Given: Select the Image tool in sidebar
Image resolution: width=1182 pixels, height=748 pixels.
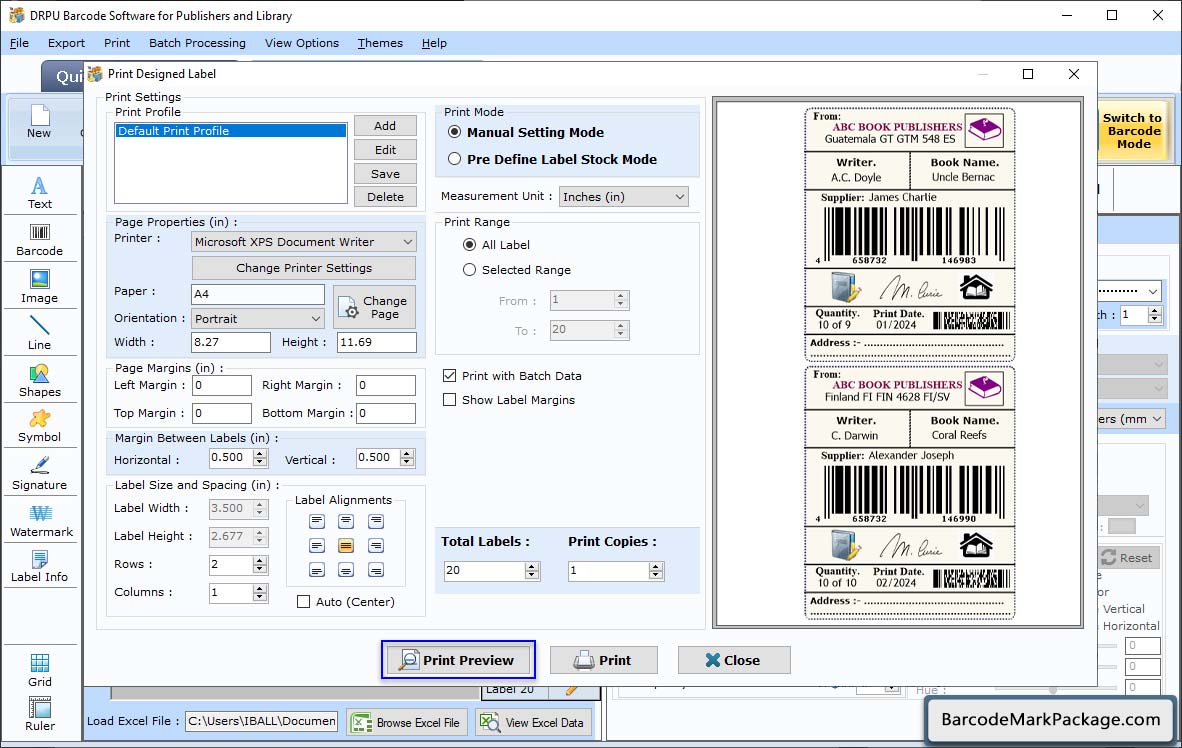Looking at the screenshot, I should click(x=39, y=287).
